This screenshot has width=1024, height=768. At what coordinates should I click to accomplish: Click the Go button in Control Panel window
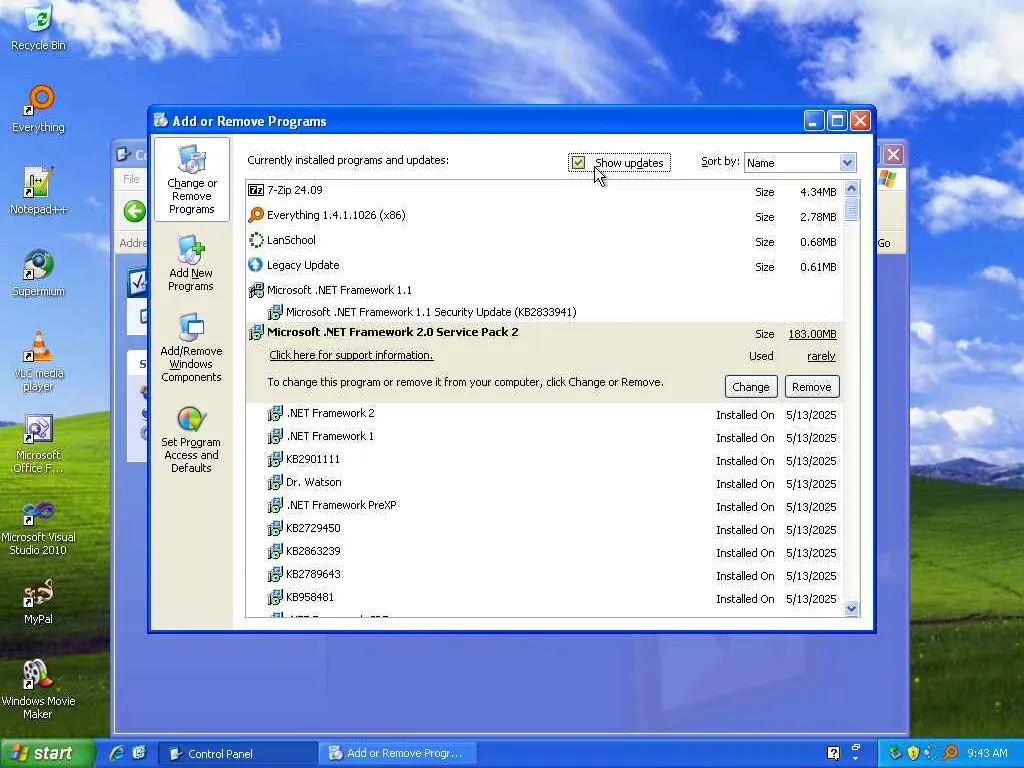pos(884,243)
